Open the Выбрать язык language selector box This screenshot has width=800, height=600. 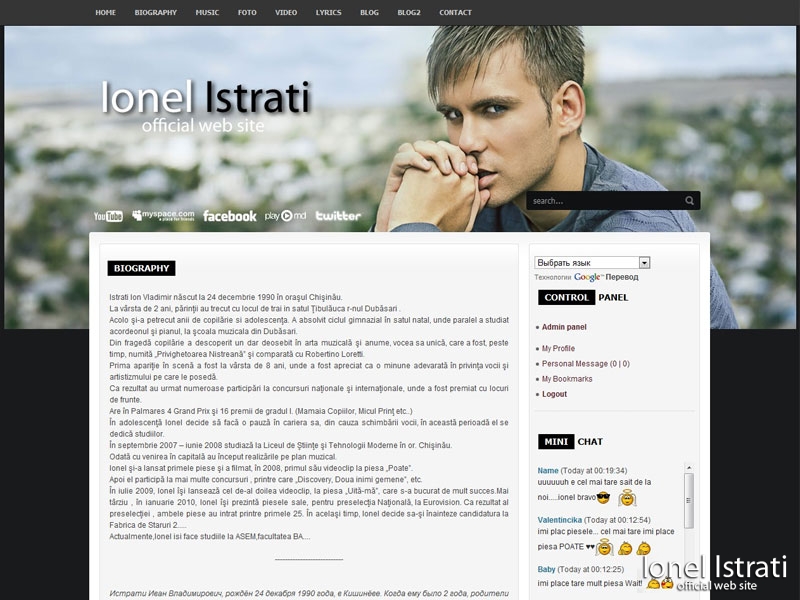[592, 263]
